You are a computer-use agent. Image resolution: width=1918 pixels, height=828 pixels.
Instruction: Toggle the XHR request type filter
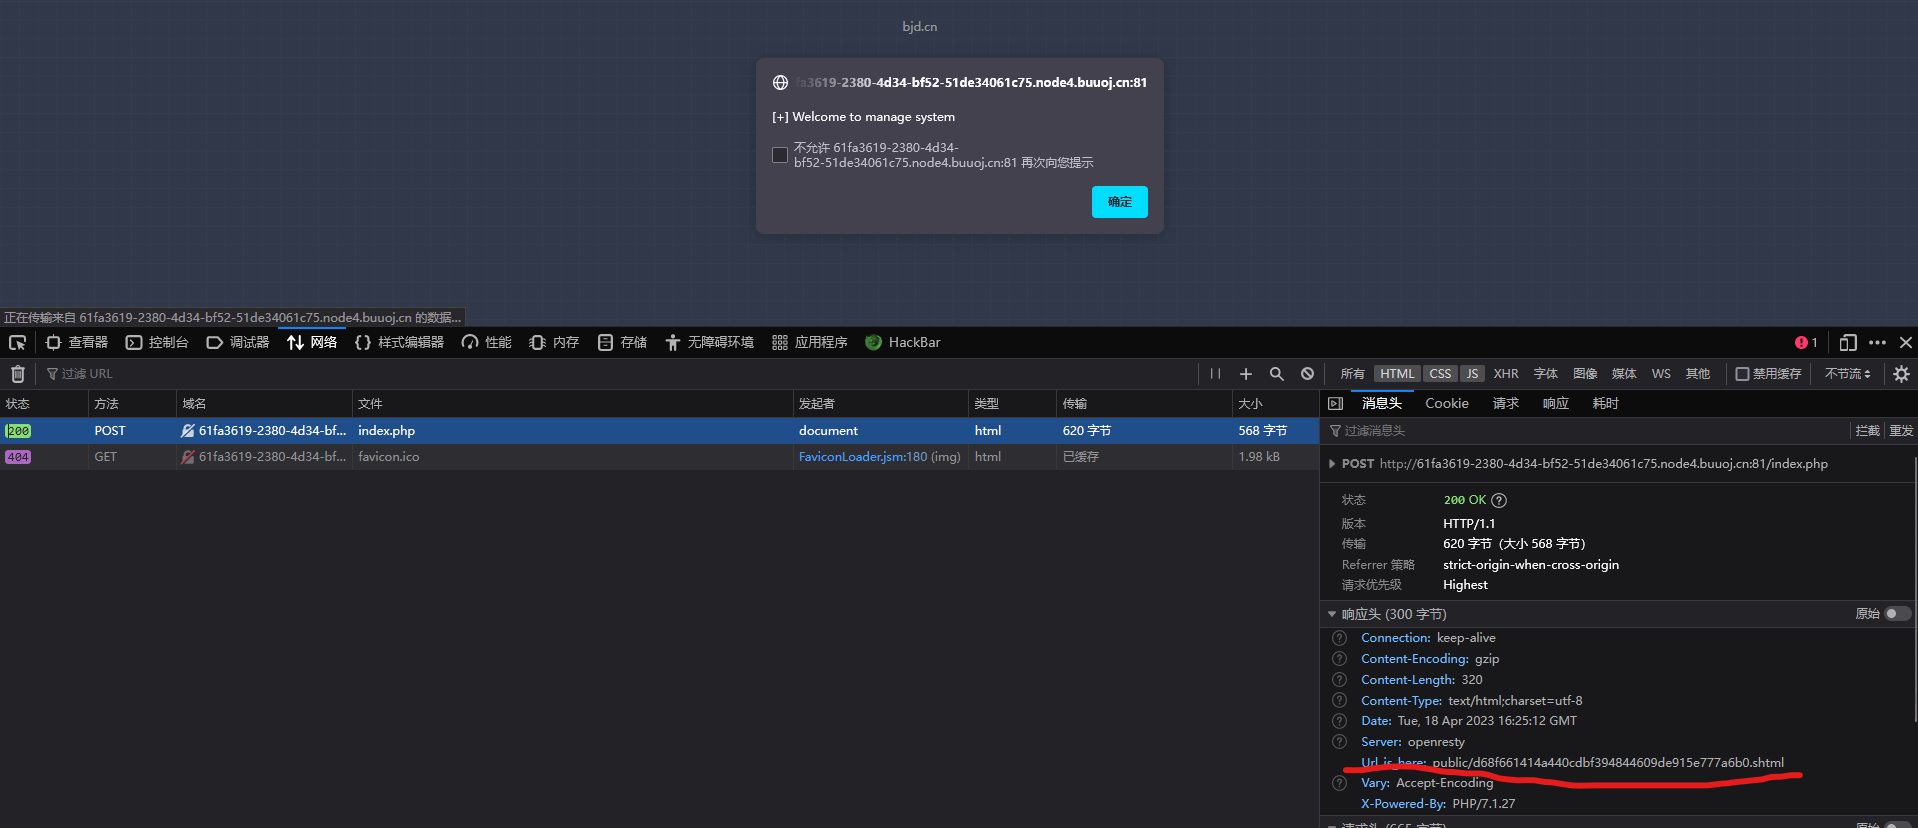1506,374
